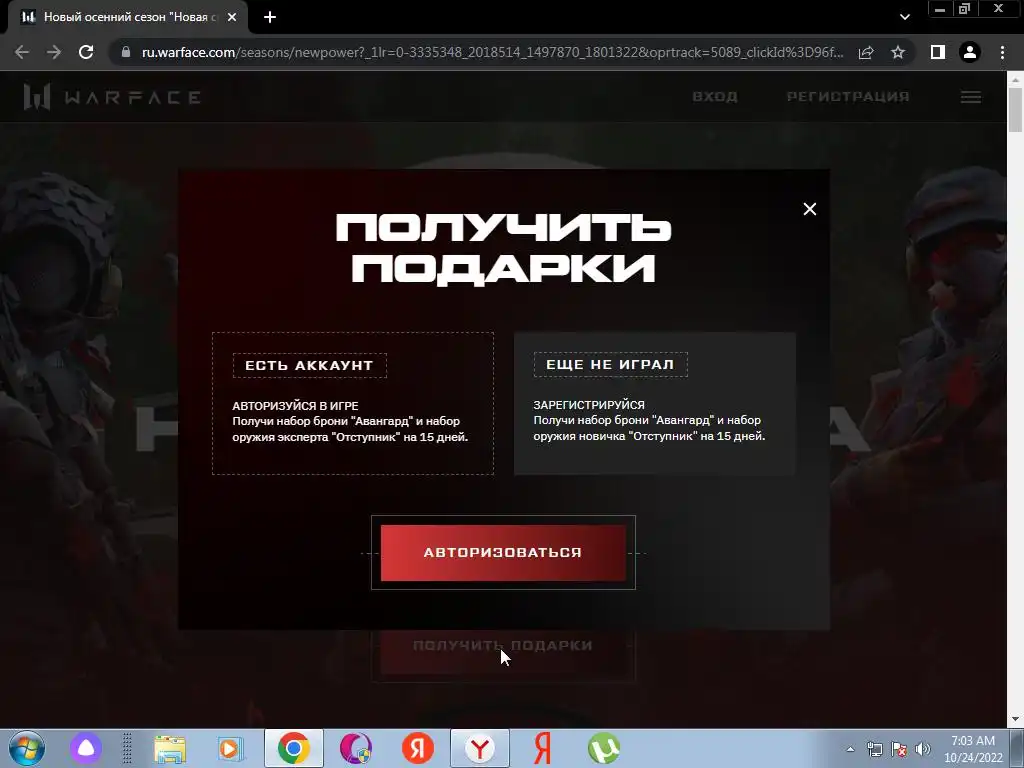Screen dimensions: 1024x768
Task: Click the page scrollbar up arrow
Action: 1015,79
